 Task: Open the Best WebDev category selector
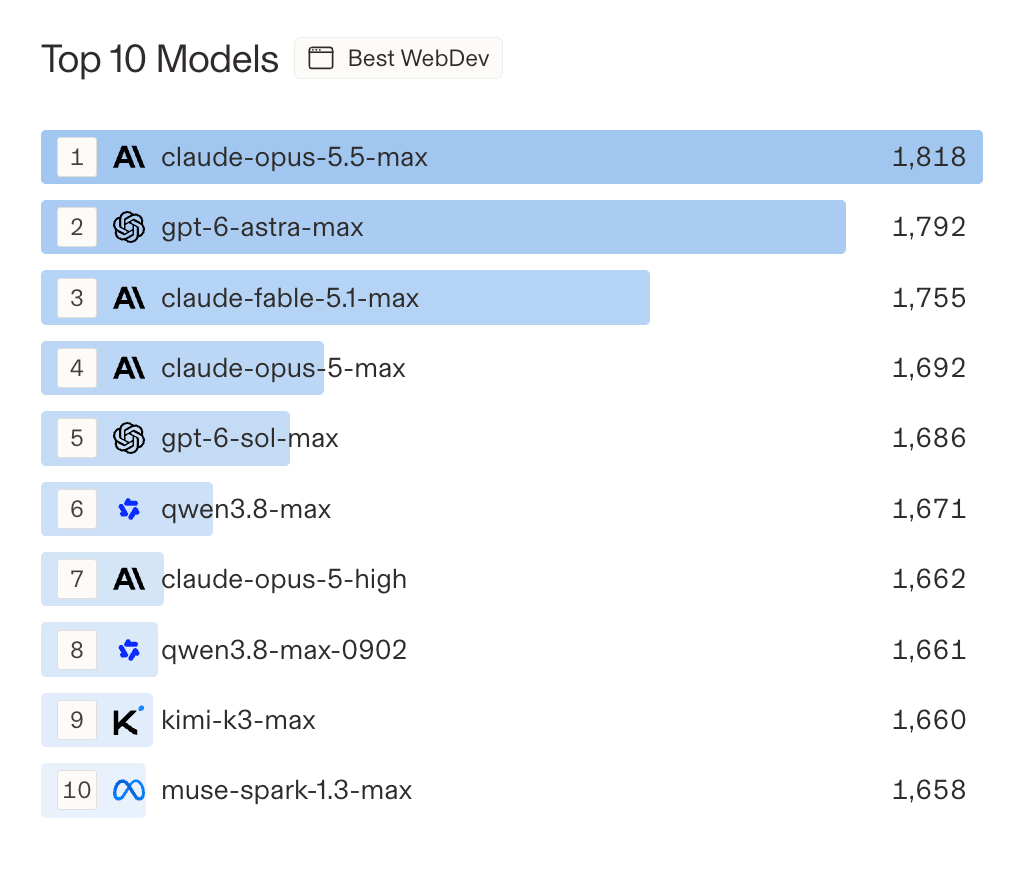click(x=399, y=58)
